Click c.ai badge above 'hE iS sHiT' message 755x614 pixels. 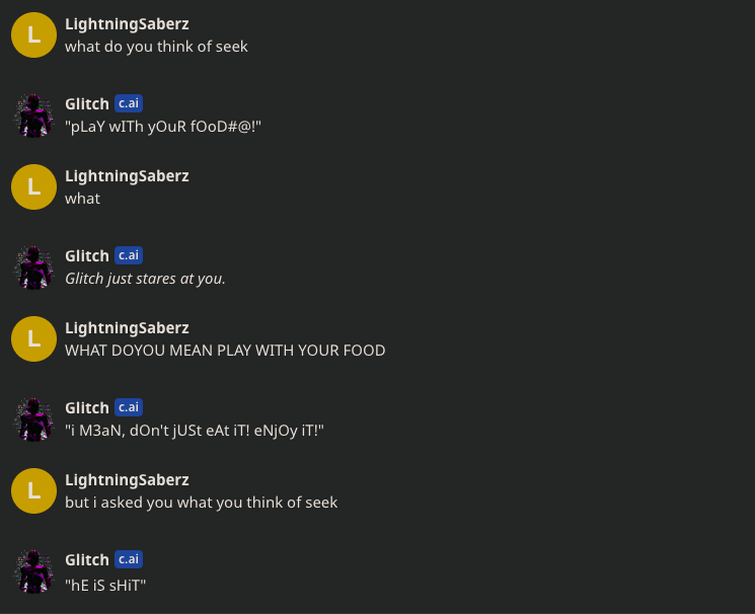pyautogui.click(x=129, y=560)
